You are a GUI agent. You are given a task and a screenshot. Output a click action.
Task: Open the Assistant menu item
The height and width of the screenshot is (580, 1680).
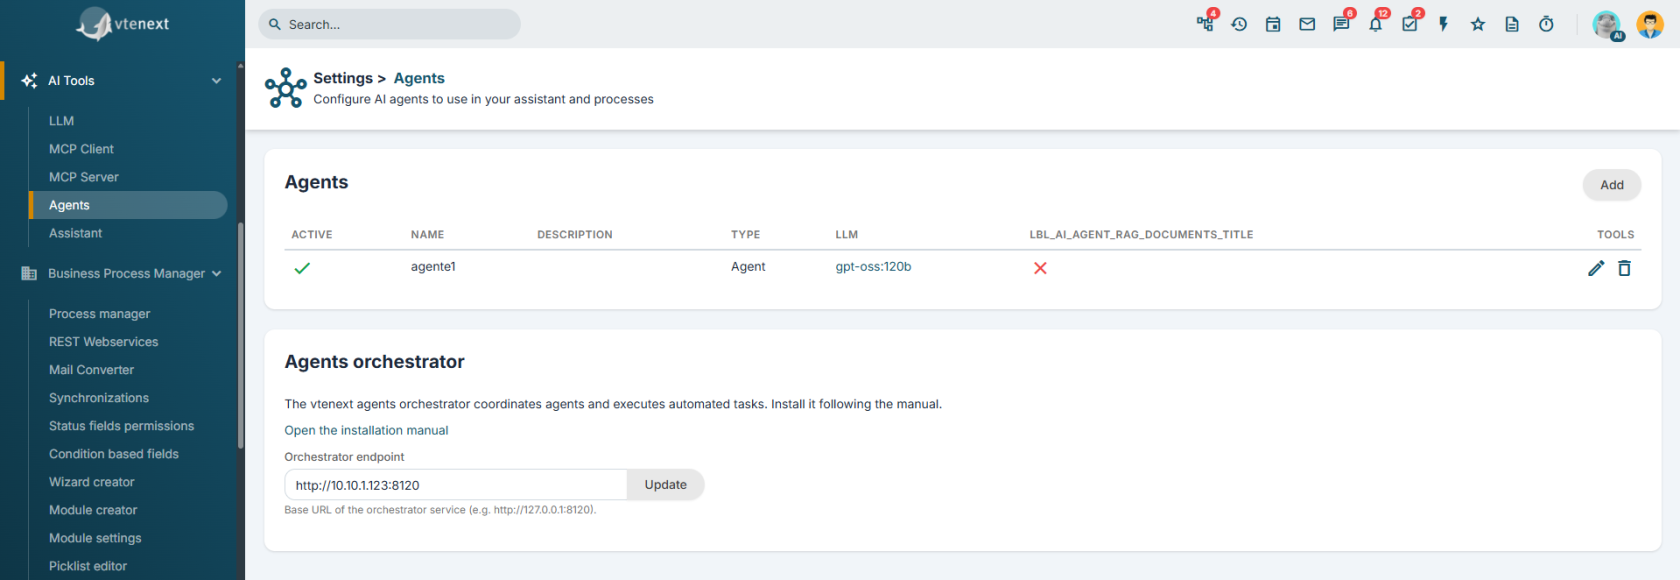point(76,233)
